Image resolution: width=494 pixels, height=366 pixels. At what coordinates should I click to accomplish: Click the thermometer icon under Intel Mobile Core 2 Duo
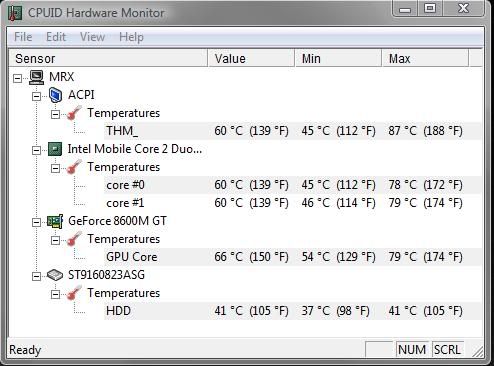tap(74, 167)
